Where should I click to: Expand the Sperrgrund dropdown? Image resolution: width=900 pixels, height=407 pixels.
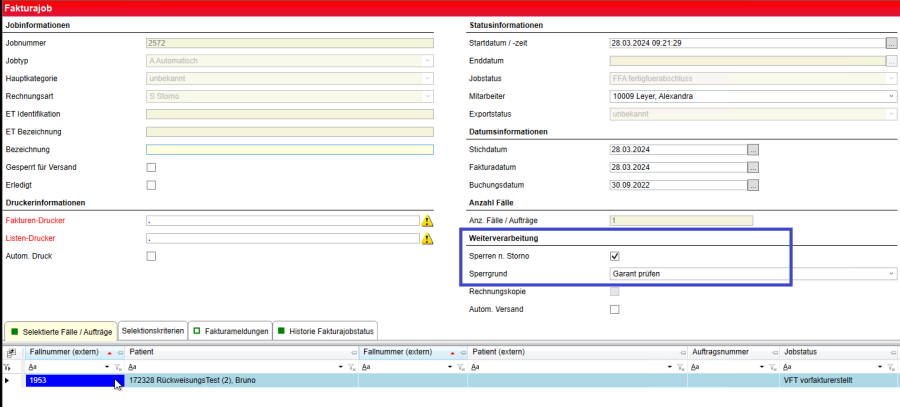pos(891,273)
